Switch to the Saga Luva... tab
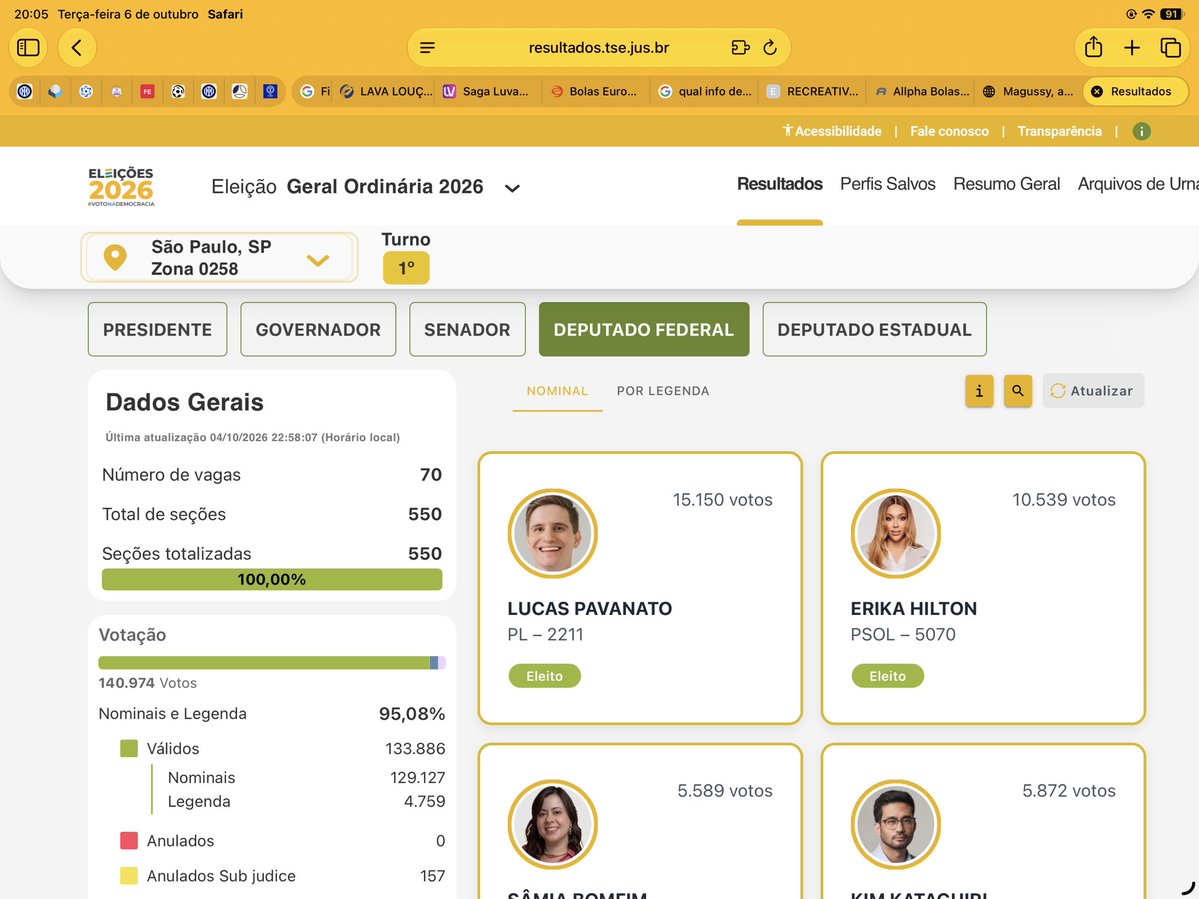1199x899 pixels. [487, 91]
